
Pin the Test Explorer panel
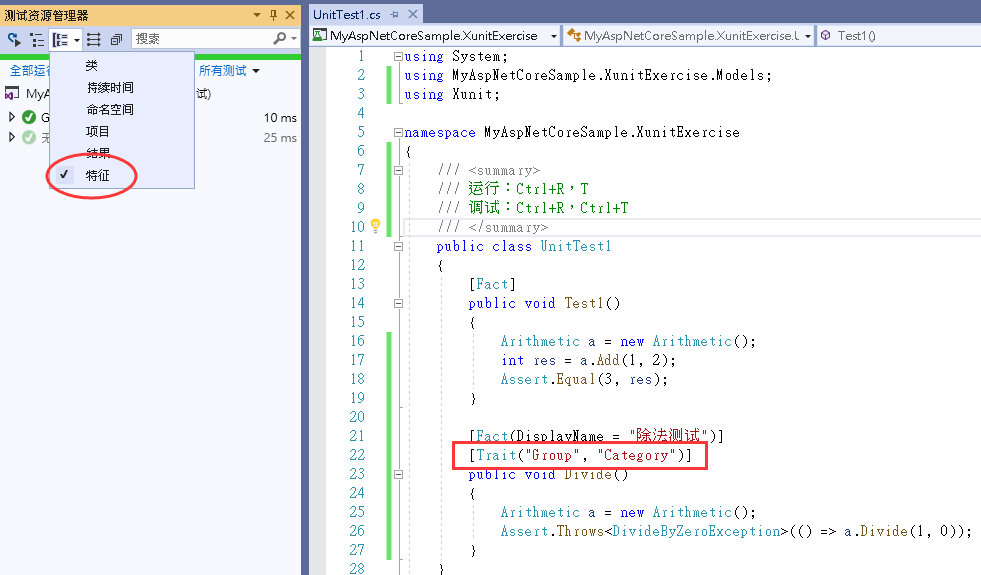(273, 15)
